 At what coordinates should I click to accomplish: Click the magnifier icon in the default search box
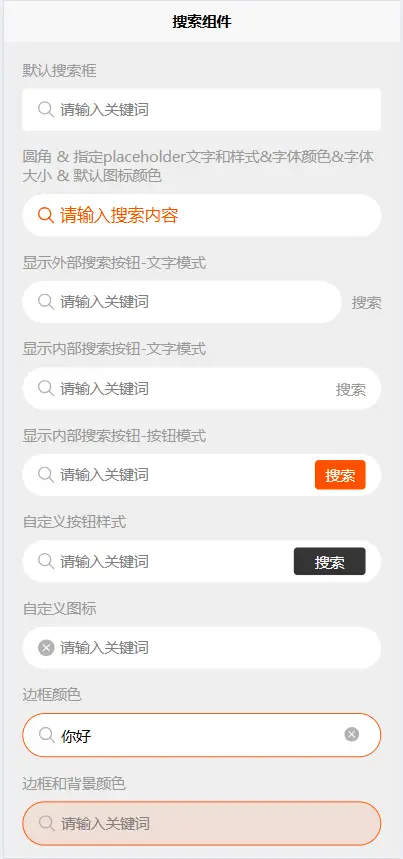[x=46, y=110]
